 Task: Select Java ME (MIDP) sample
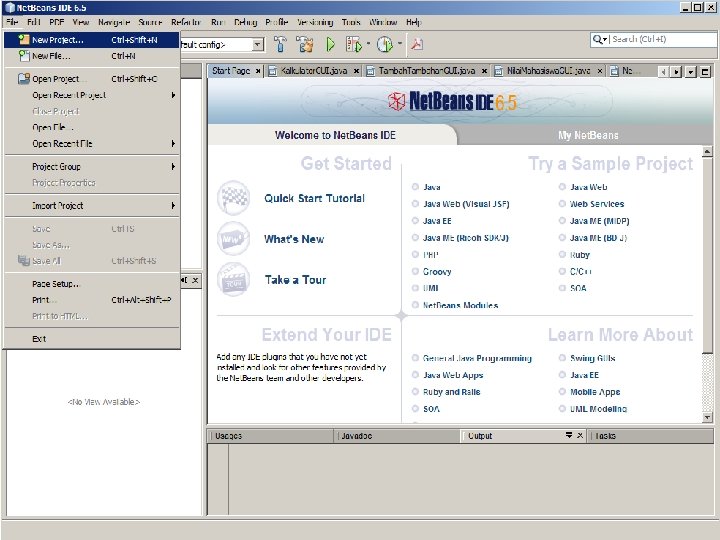(x=599, y=221)
